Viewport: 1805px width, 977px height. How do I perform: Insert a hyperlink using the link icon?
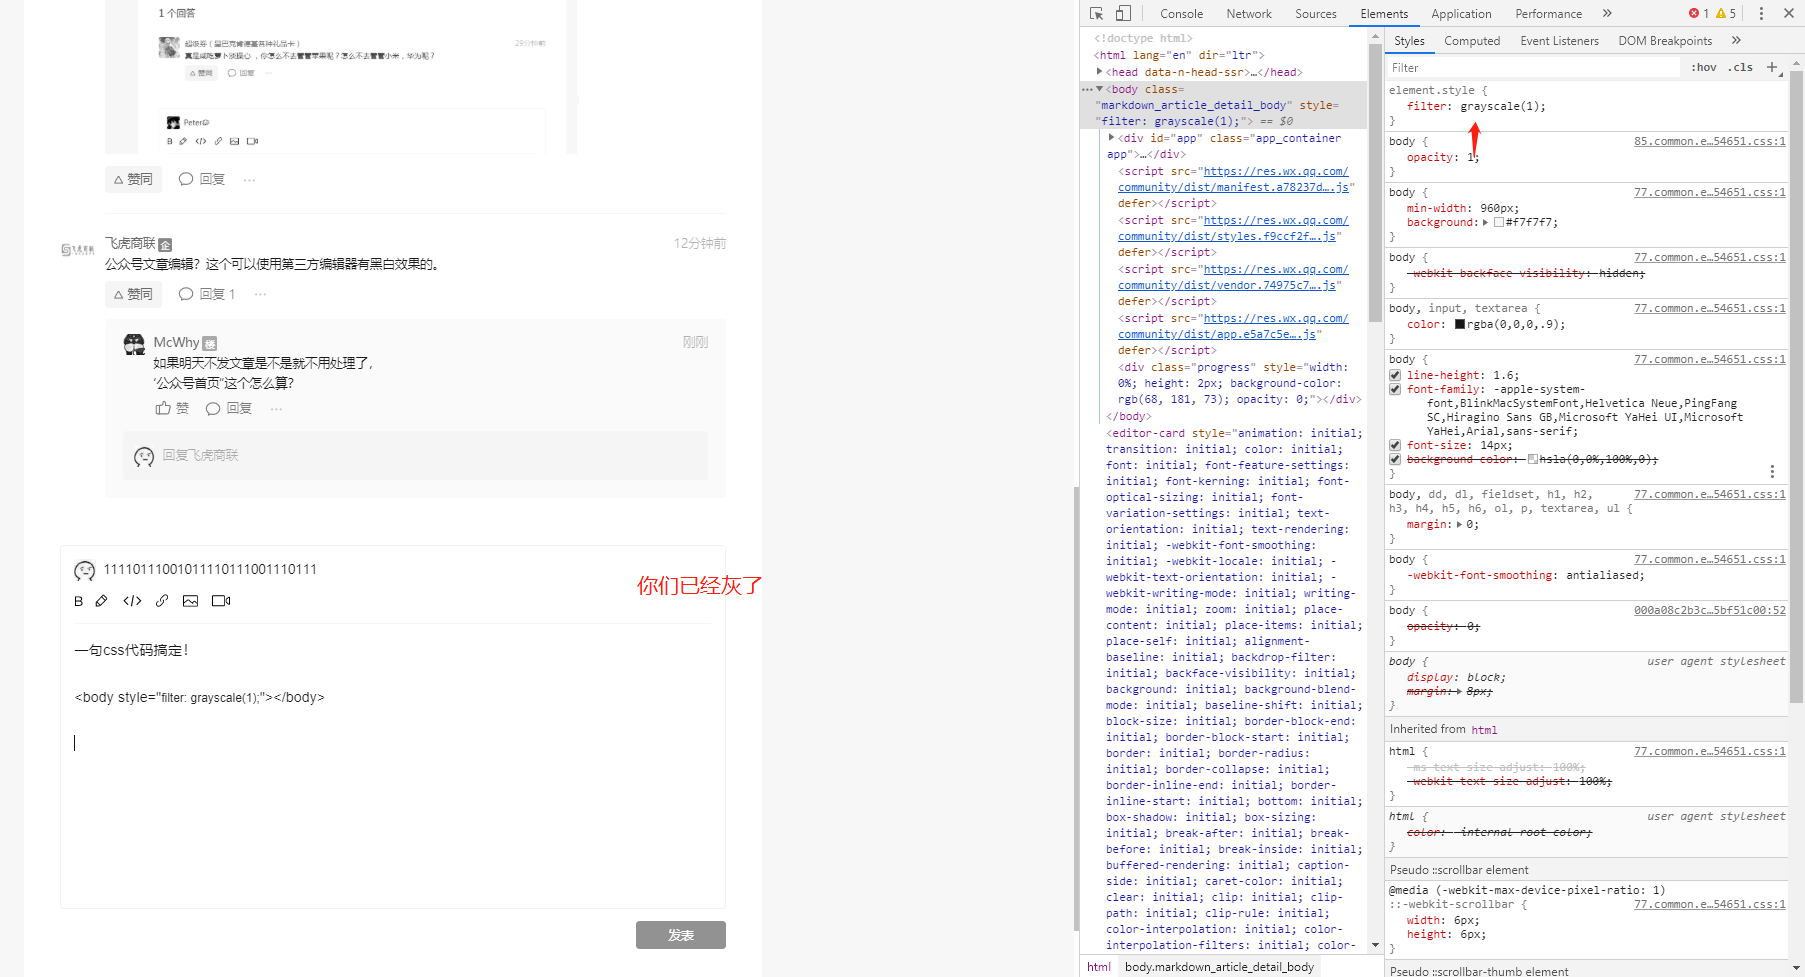[162, 601]
